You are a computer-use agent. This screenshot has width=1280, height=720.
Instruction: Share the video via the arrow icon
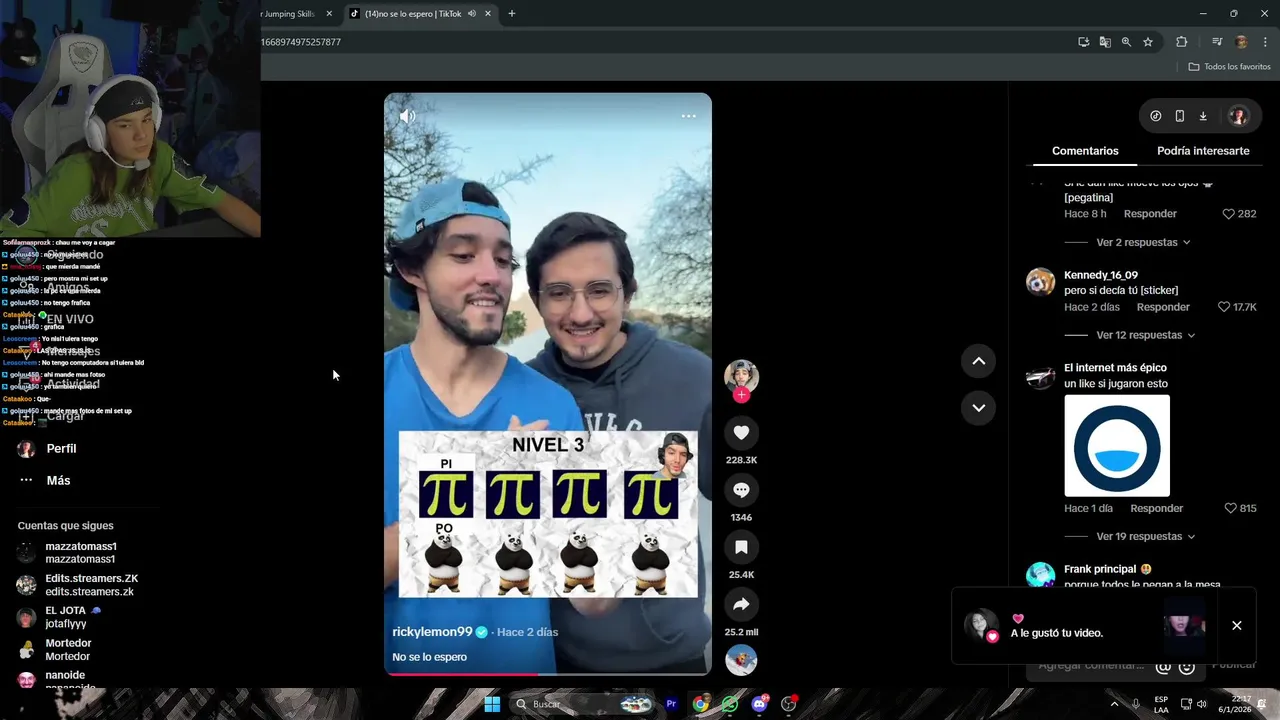[x=741, y=604]
